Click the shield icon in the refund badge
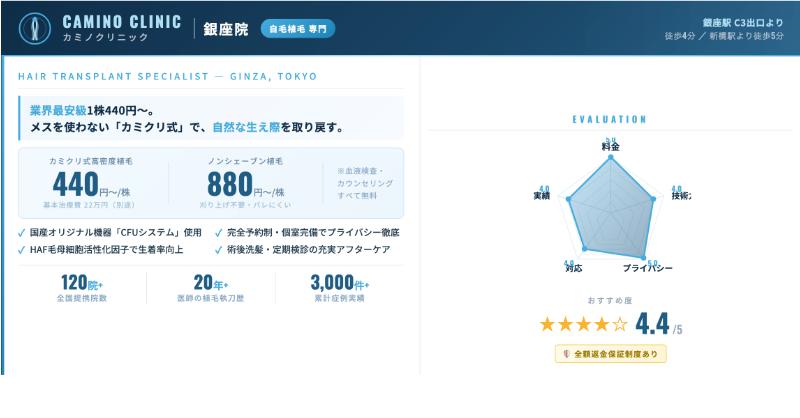This screenshot has height=418, width=800. [566, 353]
